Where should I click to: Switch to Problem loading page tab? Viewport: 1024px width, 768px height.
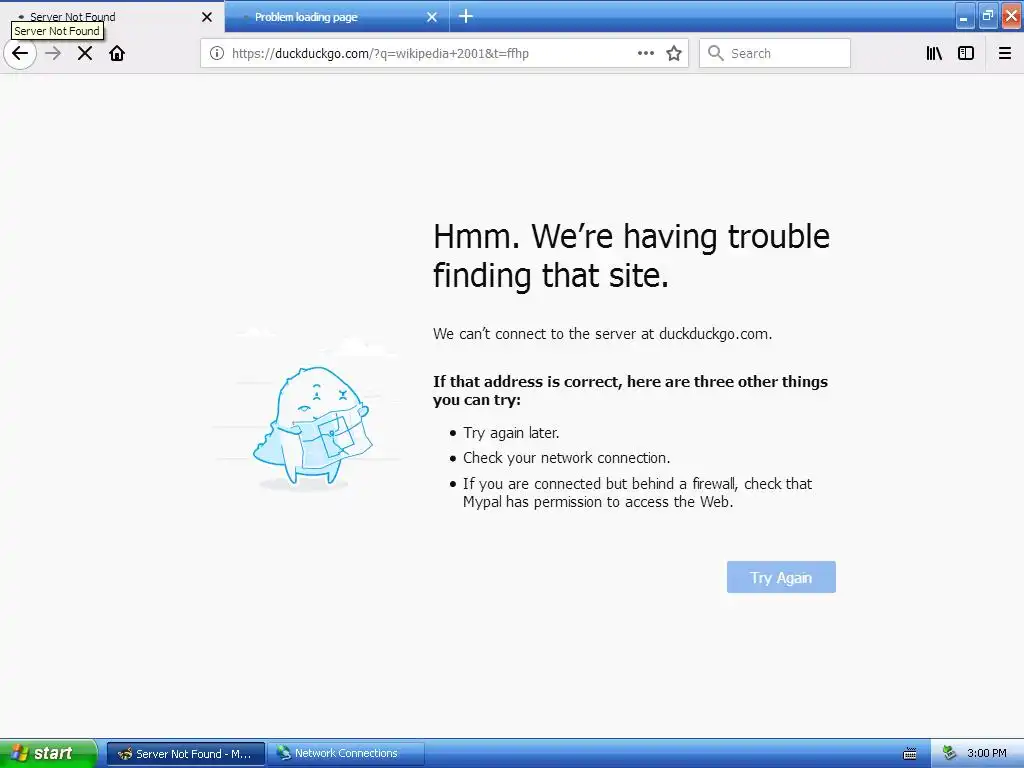(x=337, y=17)
